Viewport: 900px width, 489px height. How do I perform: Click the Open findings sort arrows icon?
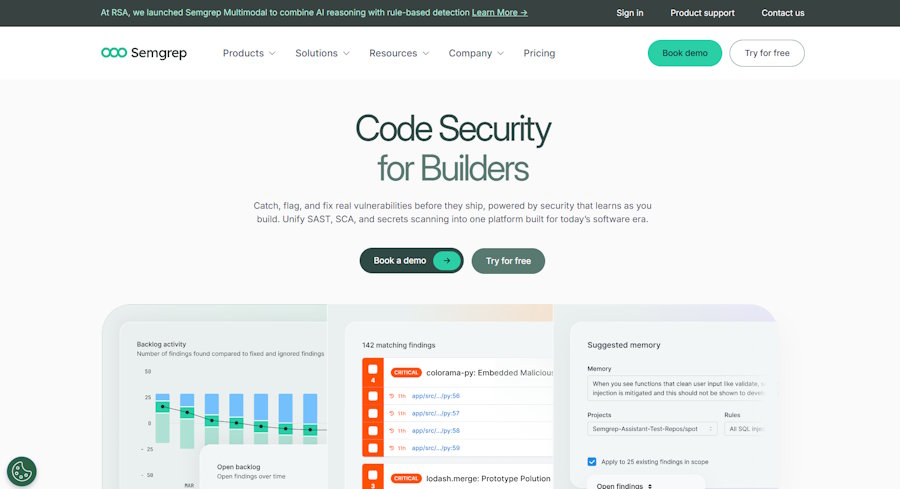click(x=650, y=486)
